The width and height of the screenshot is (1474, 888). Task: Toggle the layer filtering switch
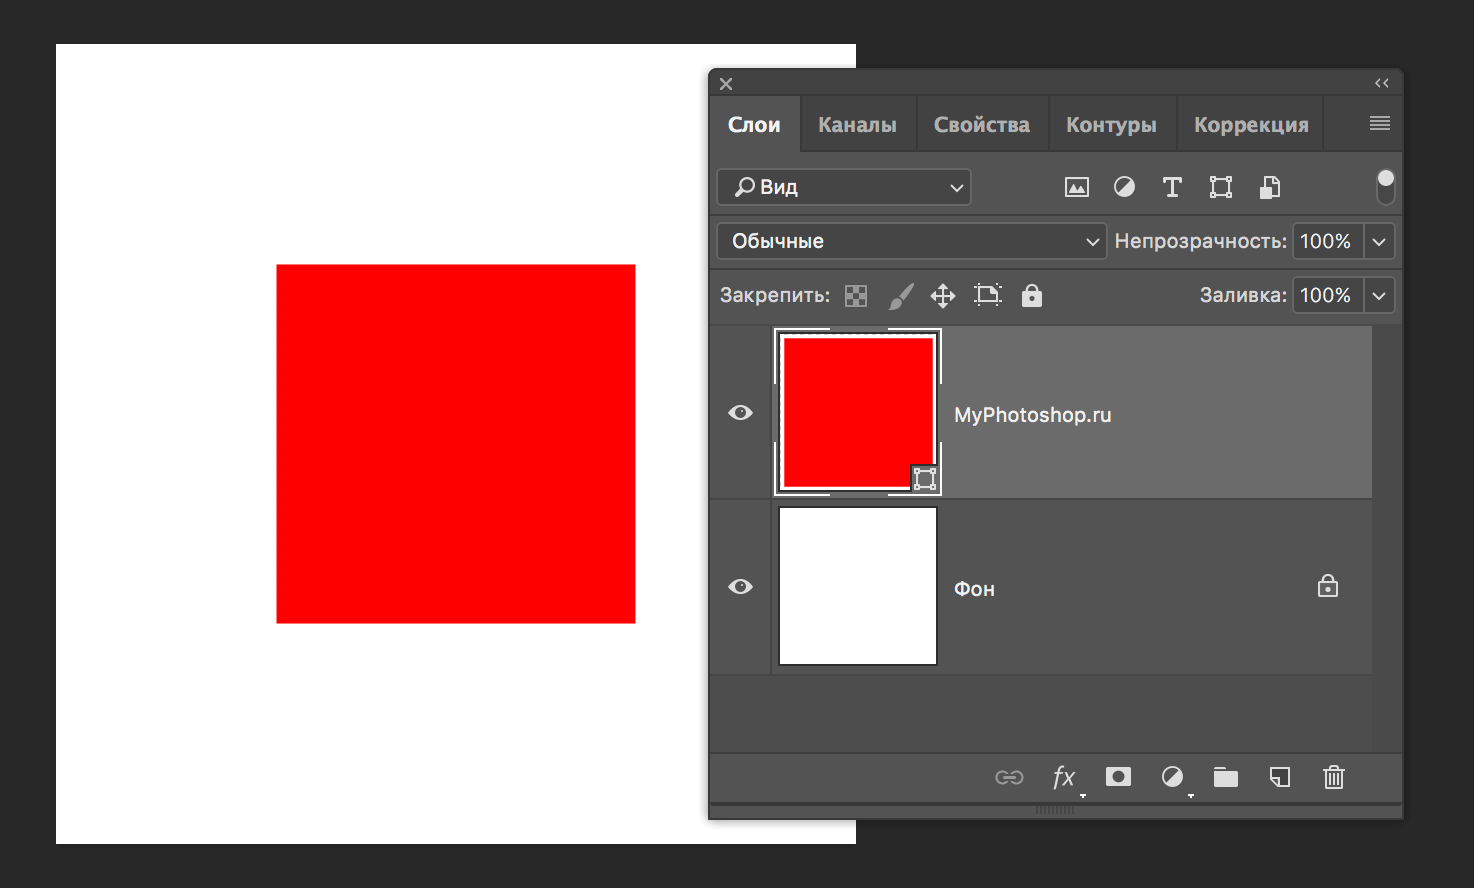click(1385, 187)
